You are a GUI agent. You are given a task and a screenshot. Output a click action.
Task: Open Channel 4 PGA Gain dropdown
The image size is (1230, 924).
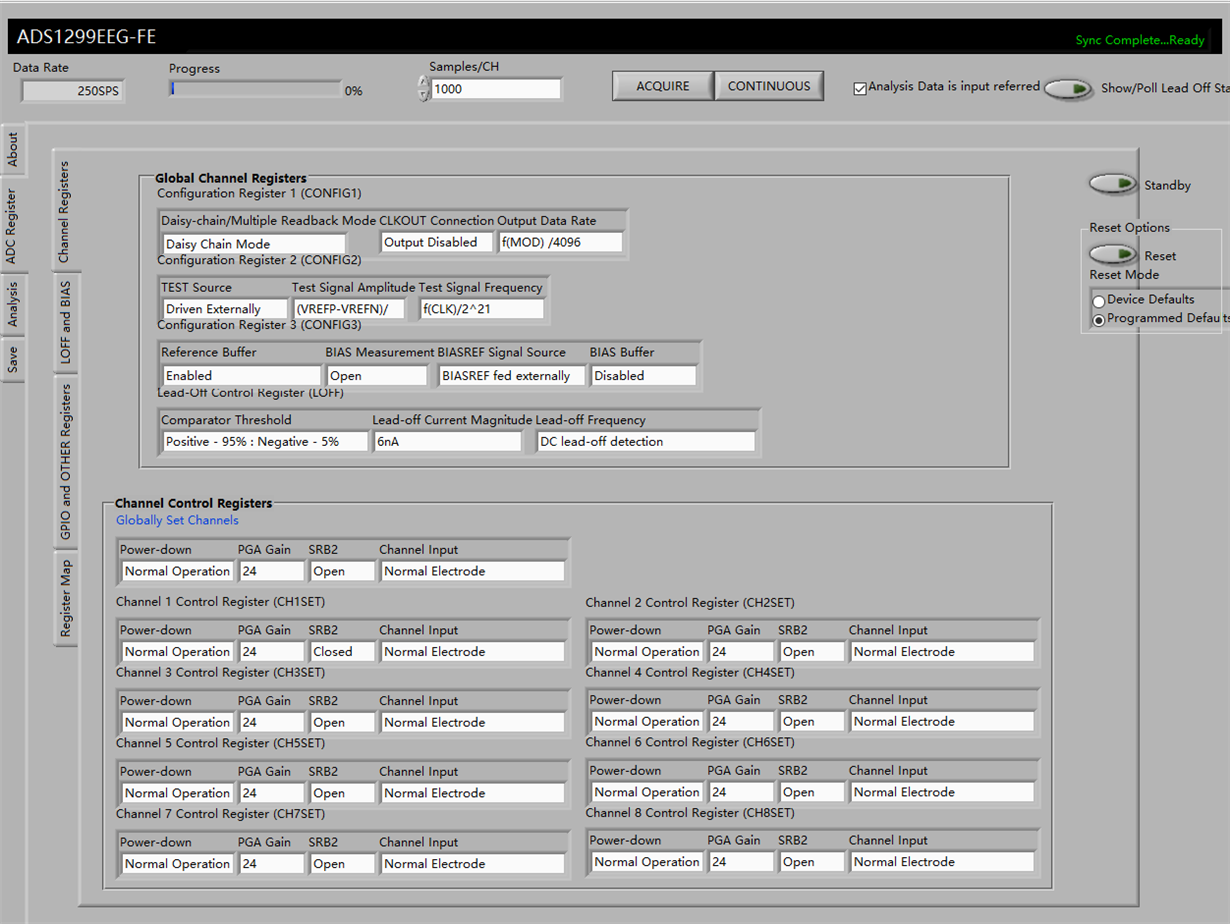coord(741,721)
